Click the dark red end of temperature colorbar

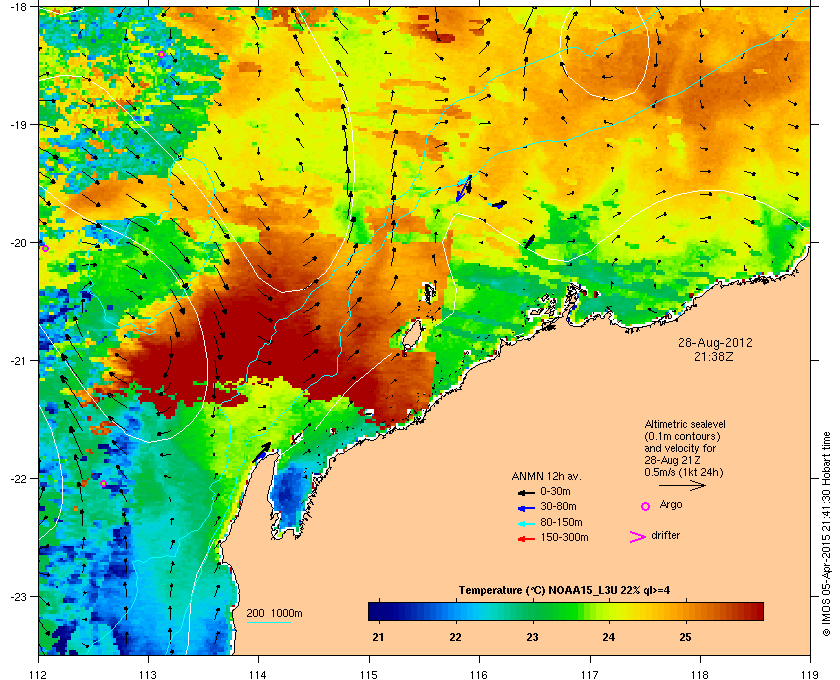756,611
